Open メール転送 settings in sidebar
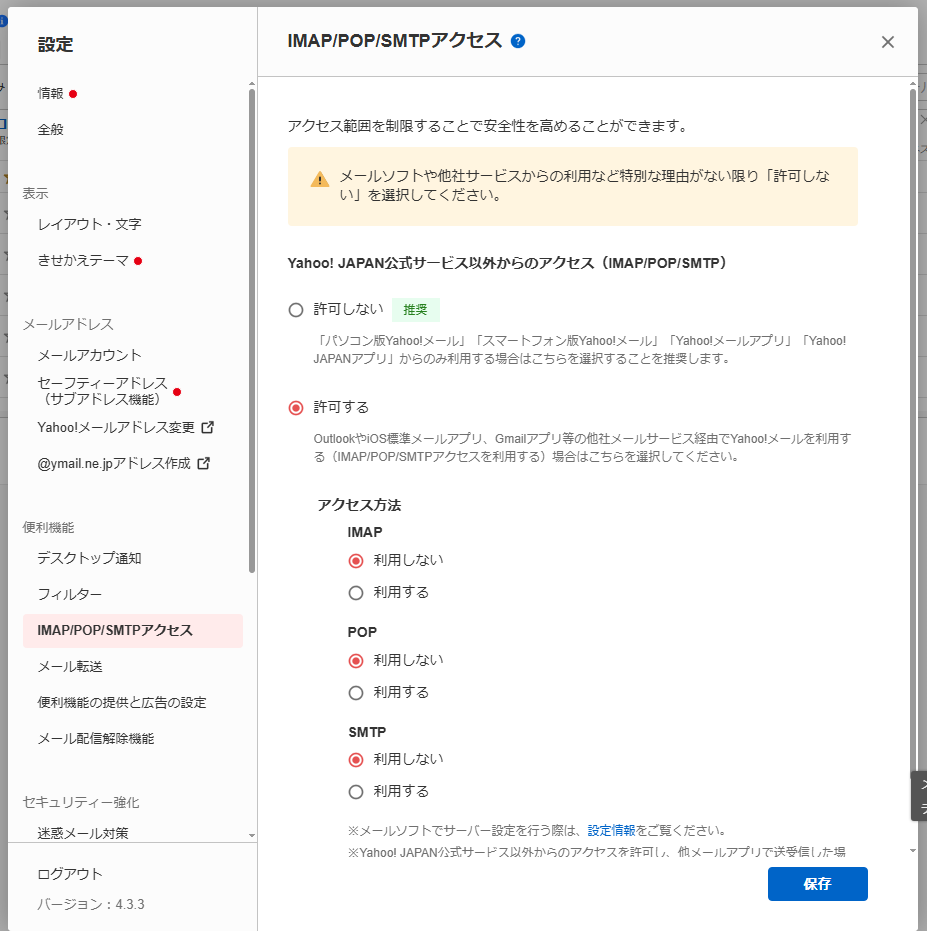The width and height of the screenshot is (927, 931). coord(70,666)
